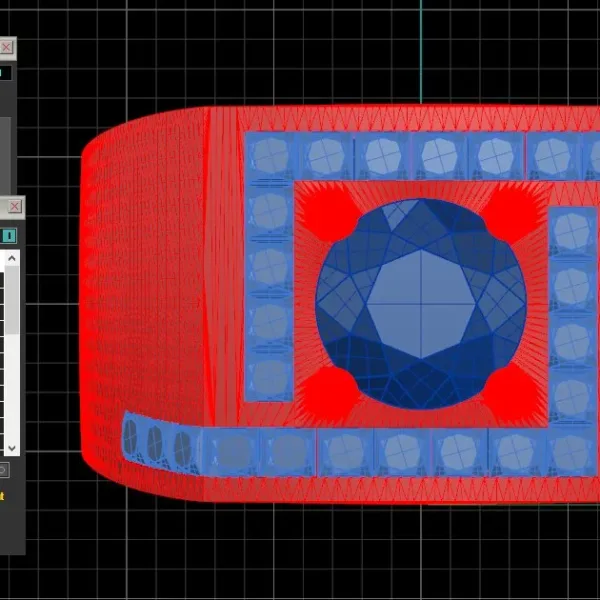This screenshot has height=600, width=600.
Task: Select the bottom-right red prong of center stone
Action: tap(514, 396)
